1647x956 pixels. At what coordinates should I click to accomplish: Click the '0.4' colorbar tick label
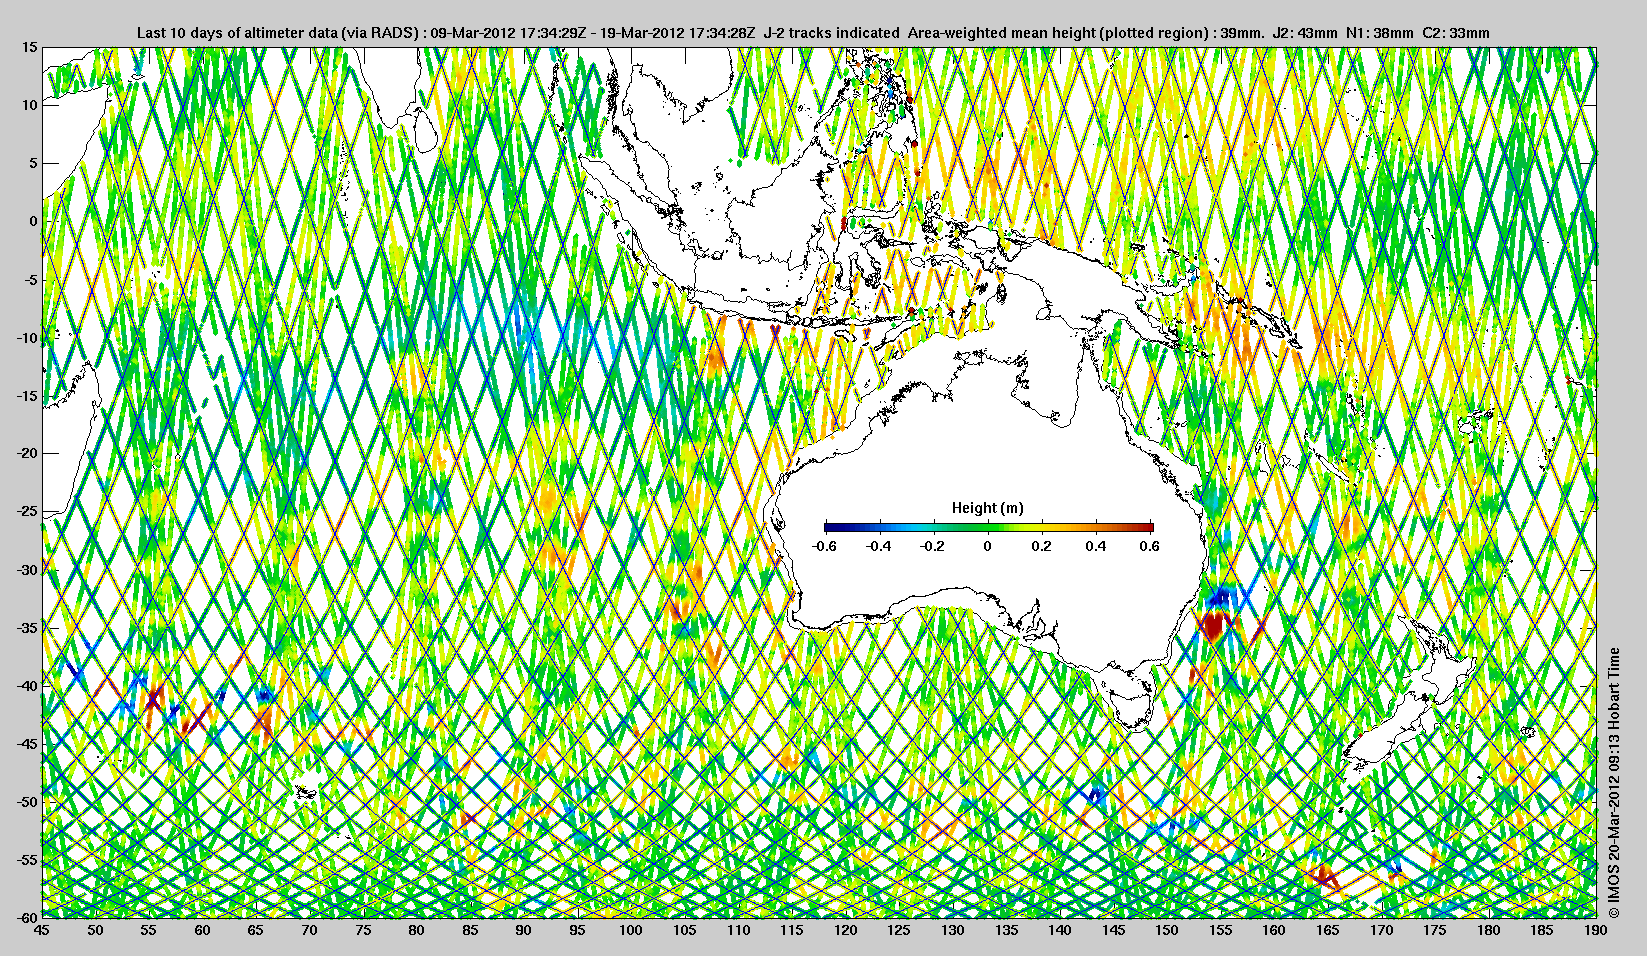tap(1095, 546)
